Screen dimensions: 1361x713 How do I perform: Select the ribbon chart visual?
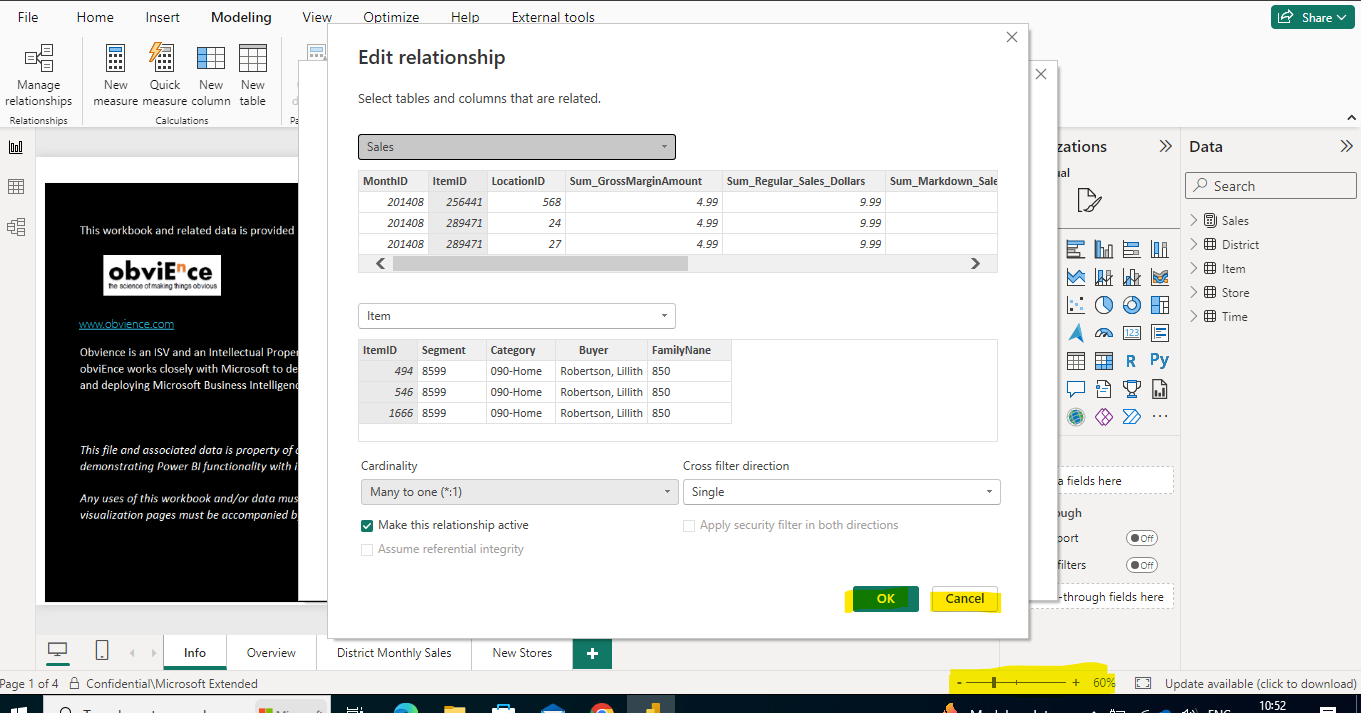tap(1160, 277)
